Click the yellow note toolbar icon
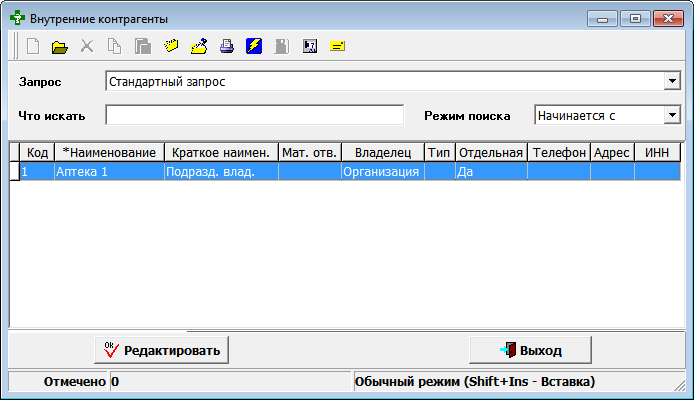The width and height of the screenshot is (694, 400). pyautogui.click(x=337, y=46)
